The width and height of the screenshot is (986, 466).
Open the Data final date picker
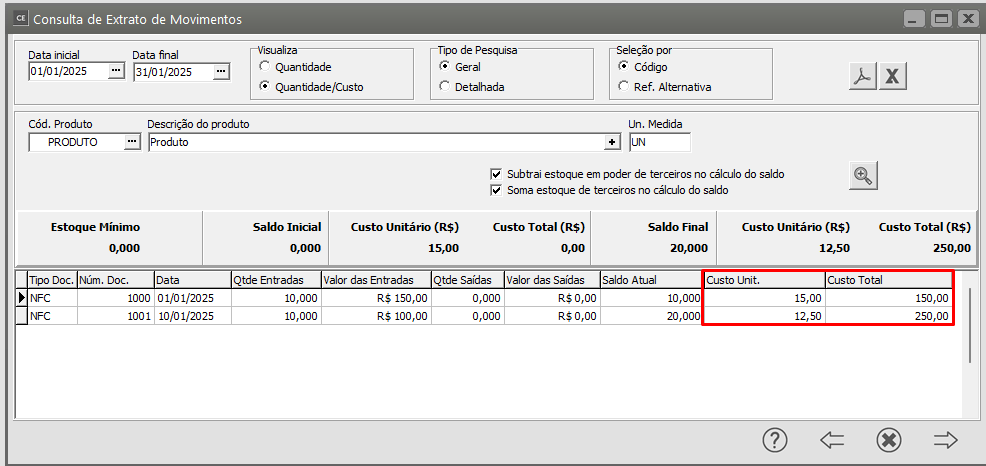tap(221, 71)
